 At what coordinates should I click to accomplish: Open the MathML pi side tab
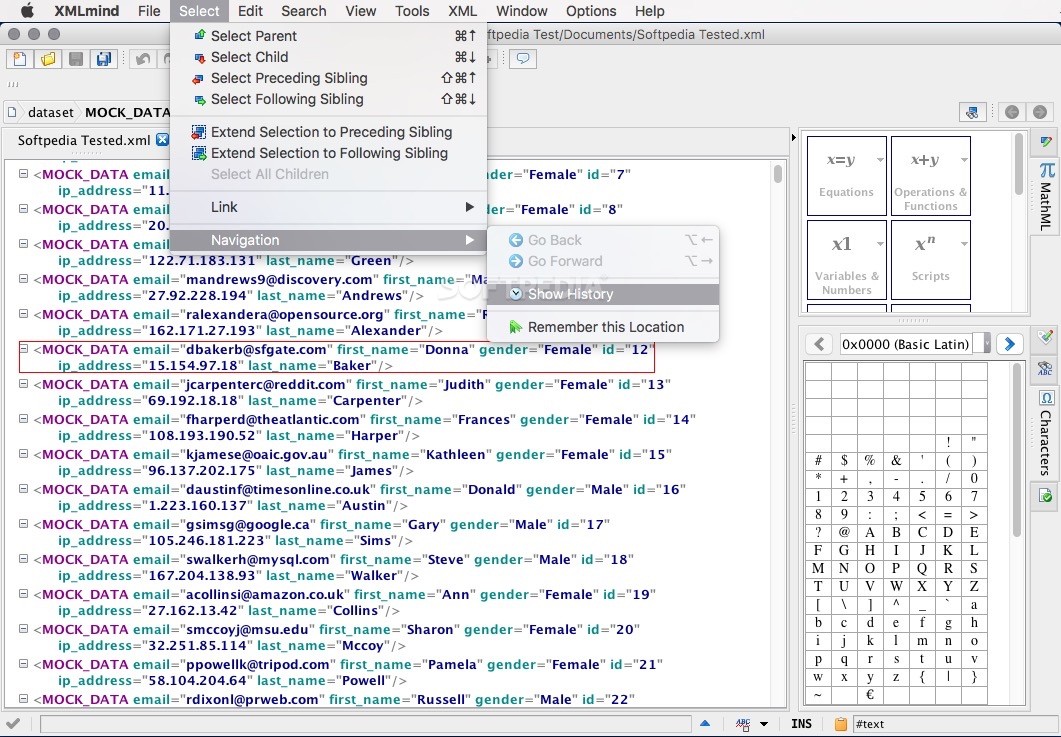pos(1046,198)
